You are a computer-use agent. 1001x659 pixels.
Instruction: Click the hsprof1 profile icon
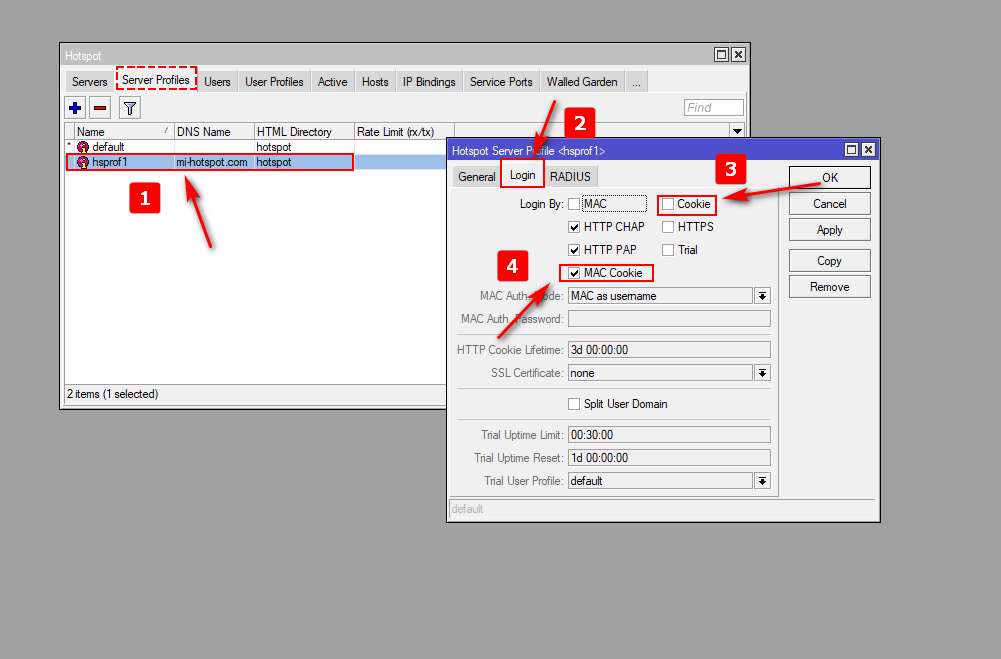coord(83,162)
